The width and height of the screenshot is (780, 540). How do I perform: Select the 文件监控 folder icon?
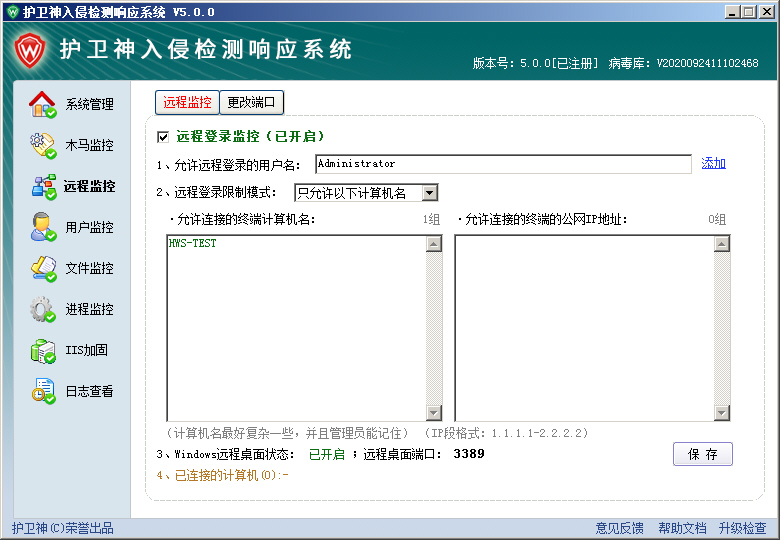tap(43, 268)
